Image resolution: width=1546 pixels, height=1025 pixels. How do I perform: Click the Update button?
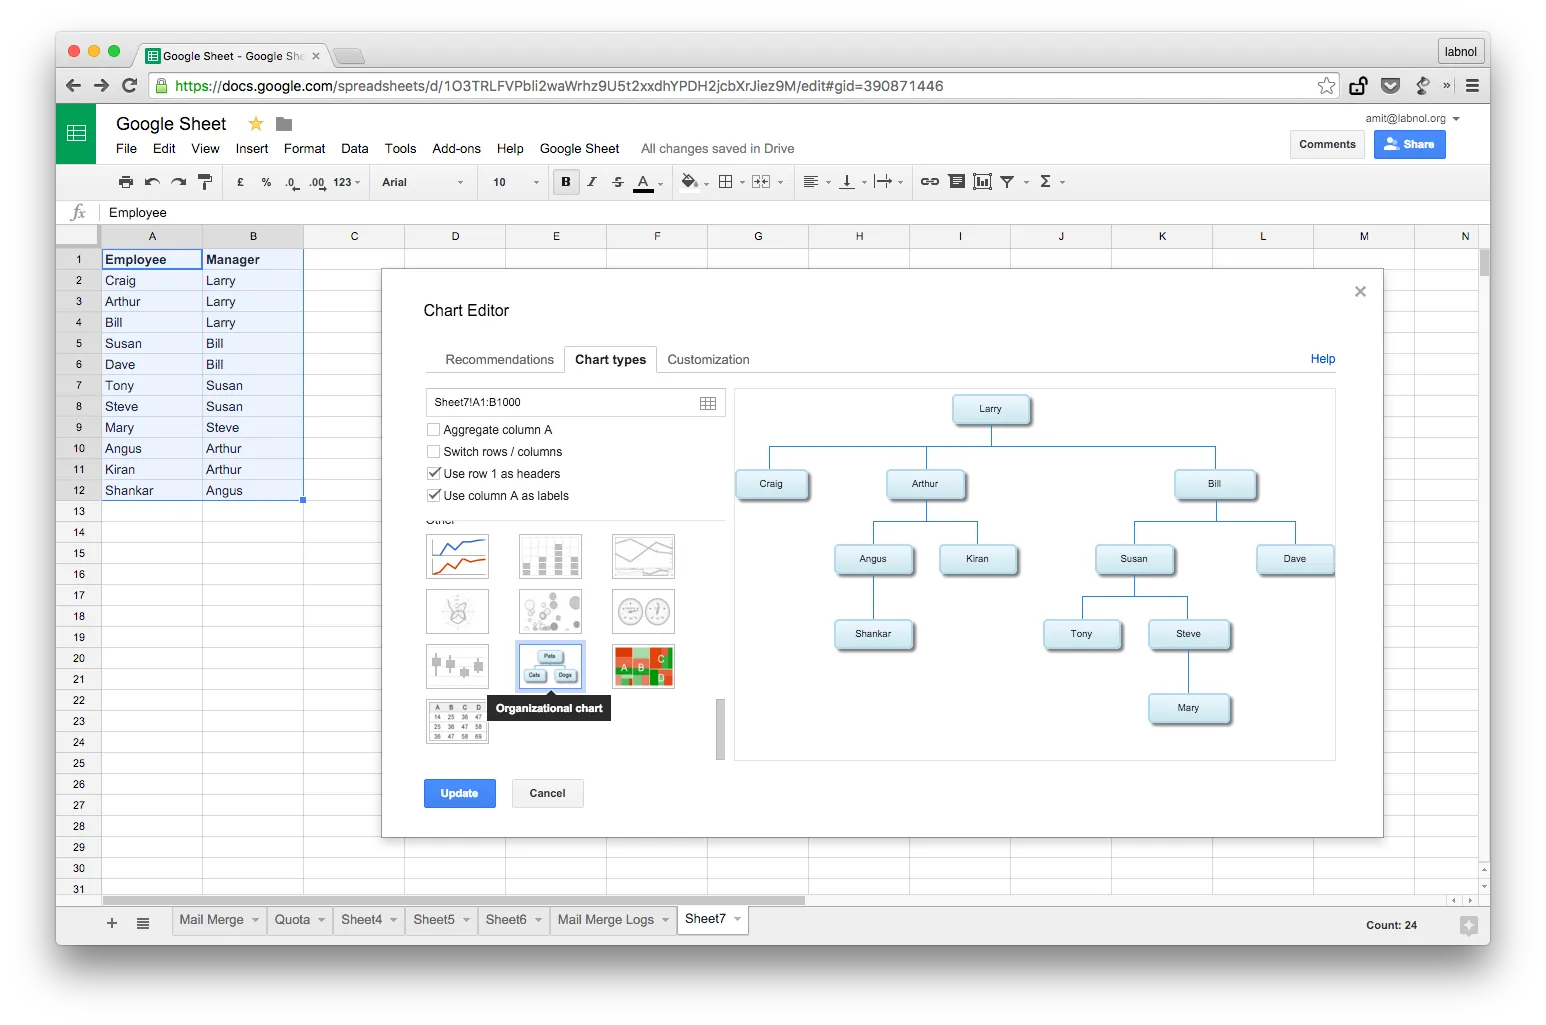pos(459,793)
